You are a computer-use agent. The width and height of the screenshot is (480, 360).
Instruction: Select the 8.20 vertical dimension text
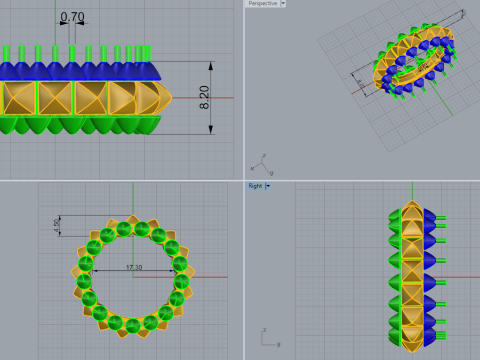(204, 97)
